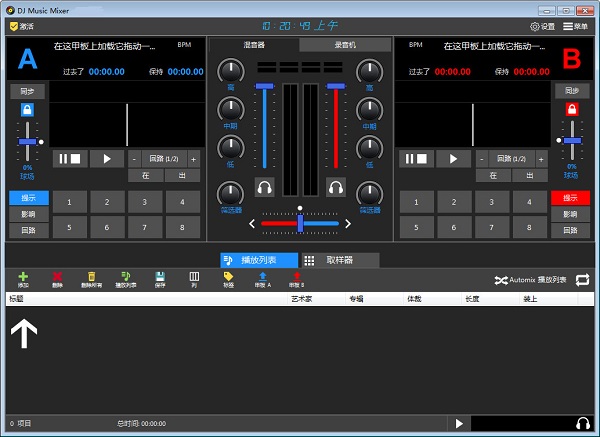Toggle the blue pitch lock on deck A
Viewport: 600px width, 437px height.
pyautogui.click(x=27, y=112)
